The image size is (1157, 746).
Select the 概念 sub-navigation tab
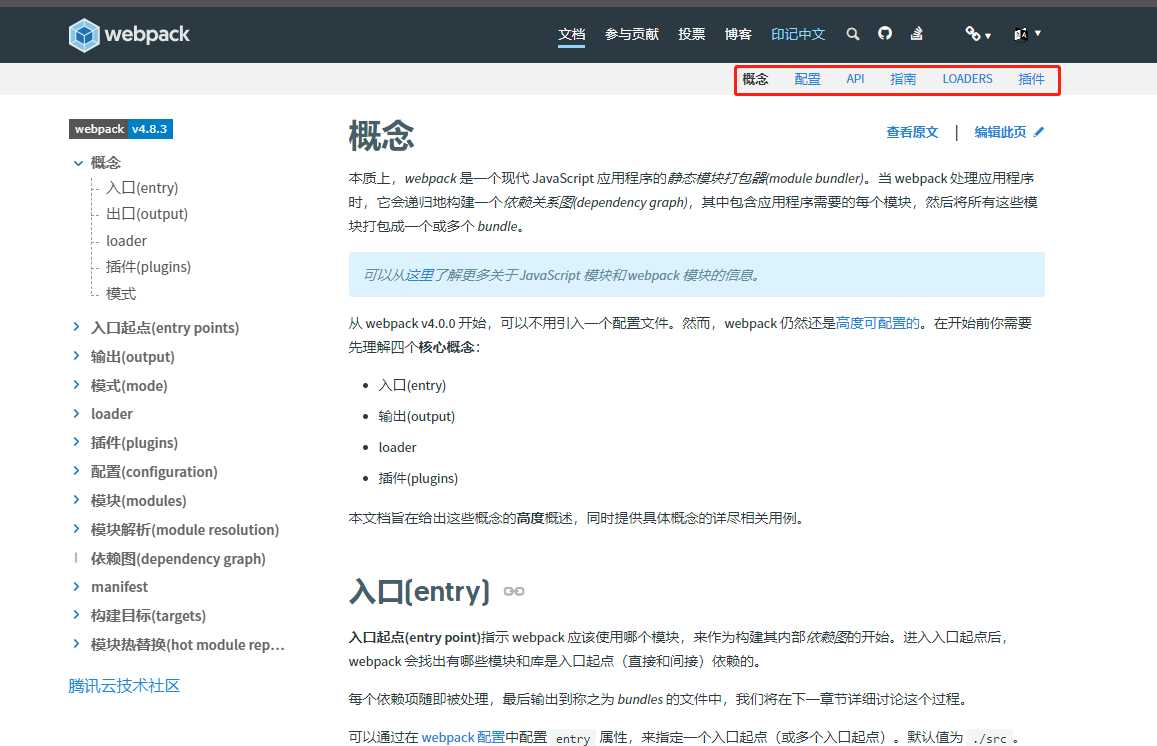point(755,79)
